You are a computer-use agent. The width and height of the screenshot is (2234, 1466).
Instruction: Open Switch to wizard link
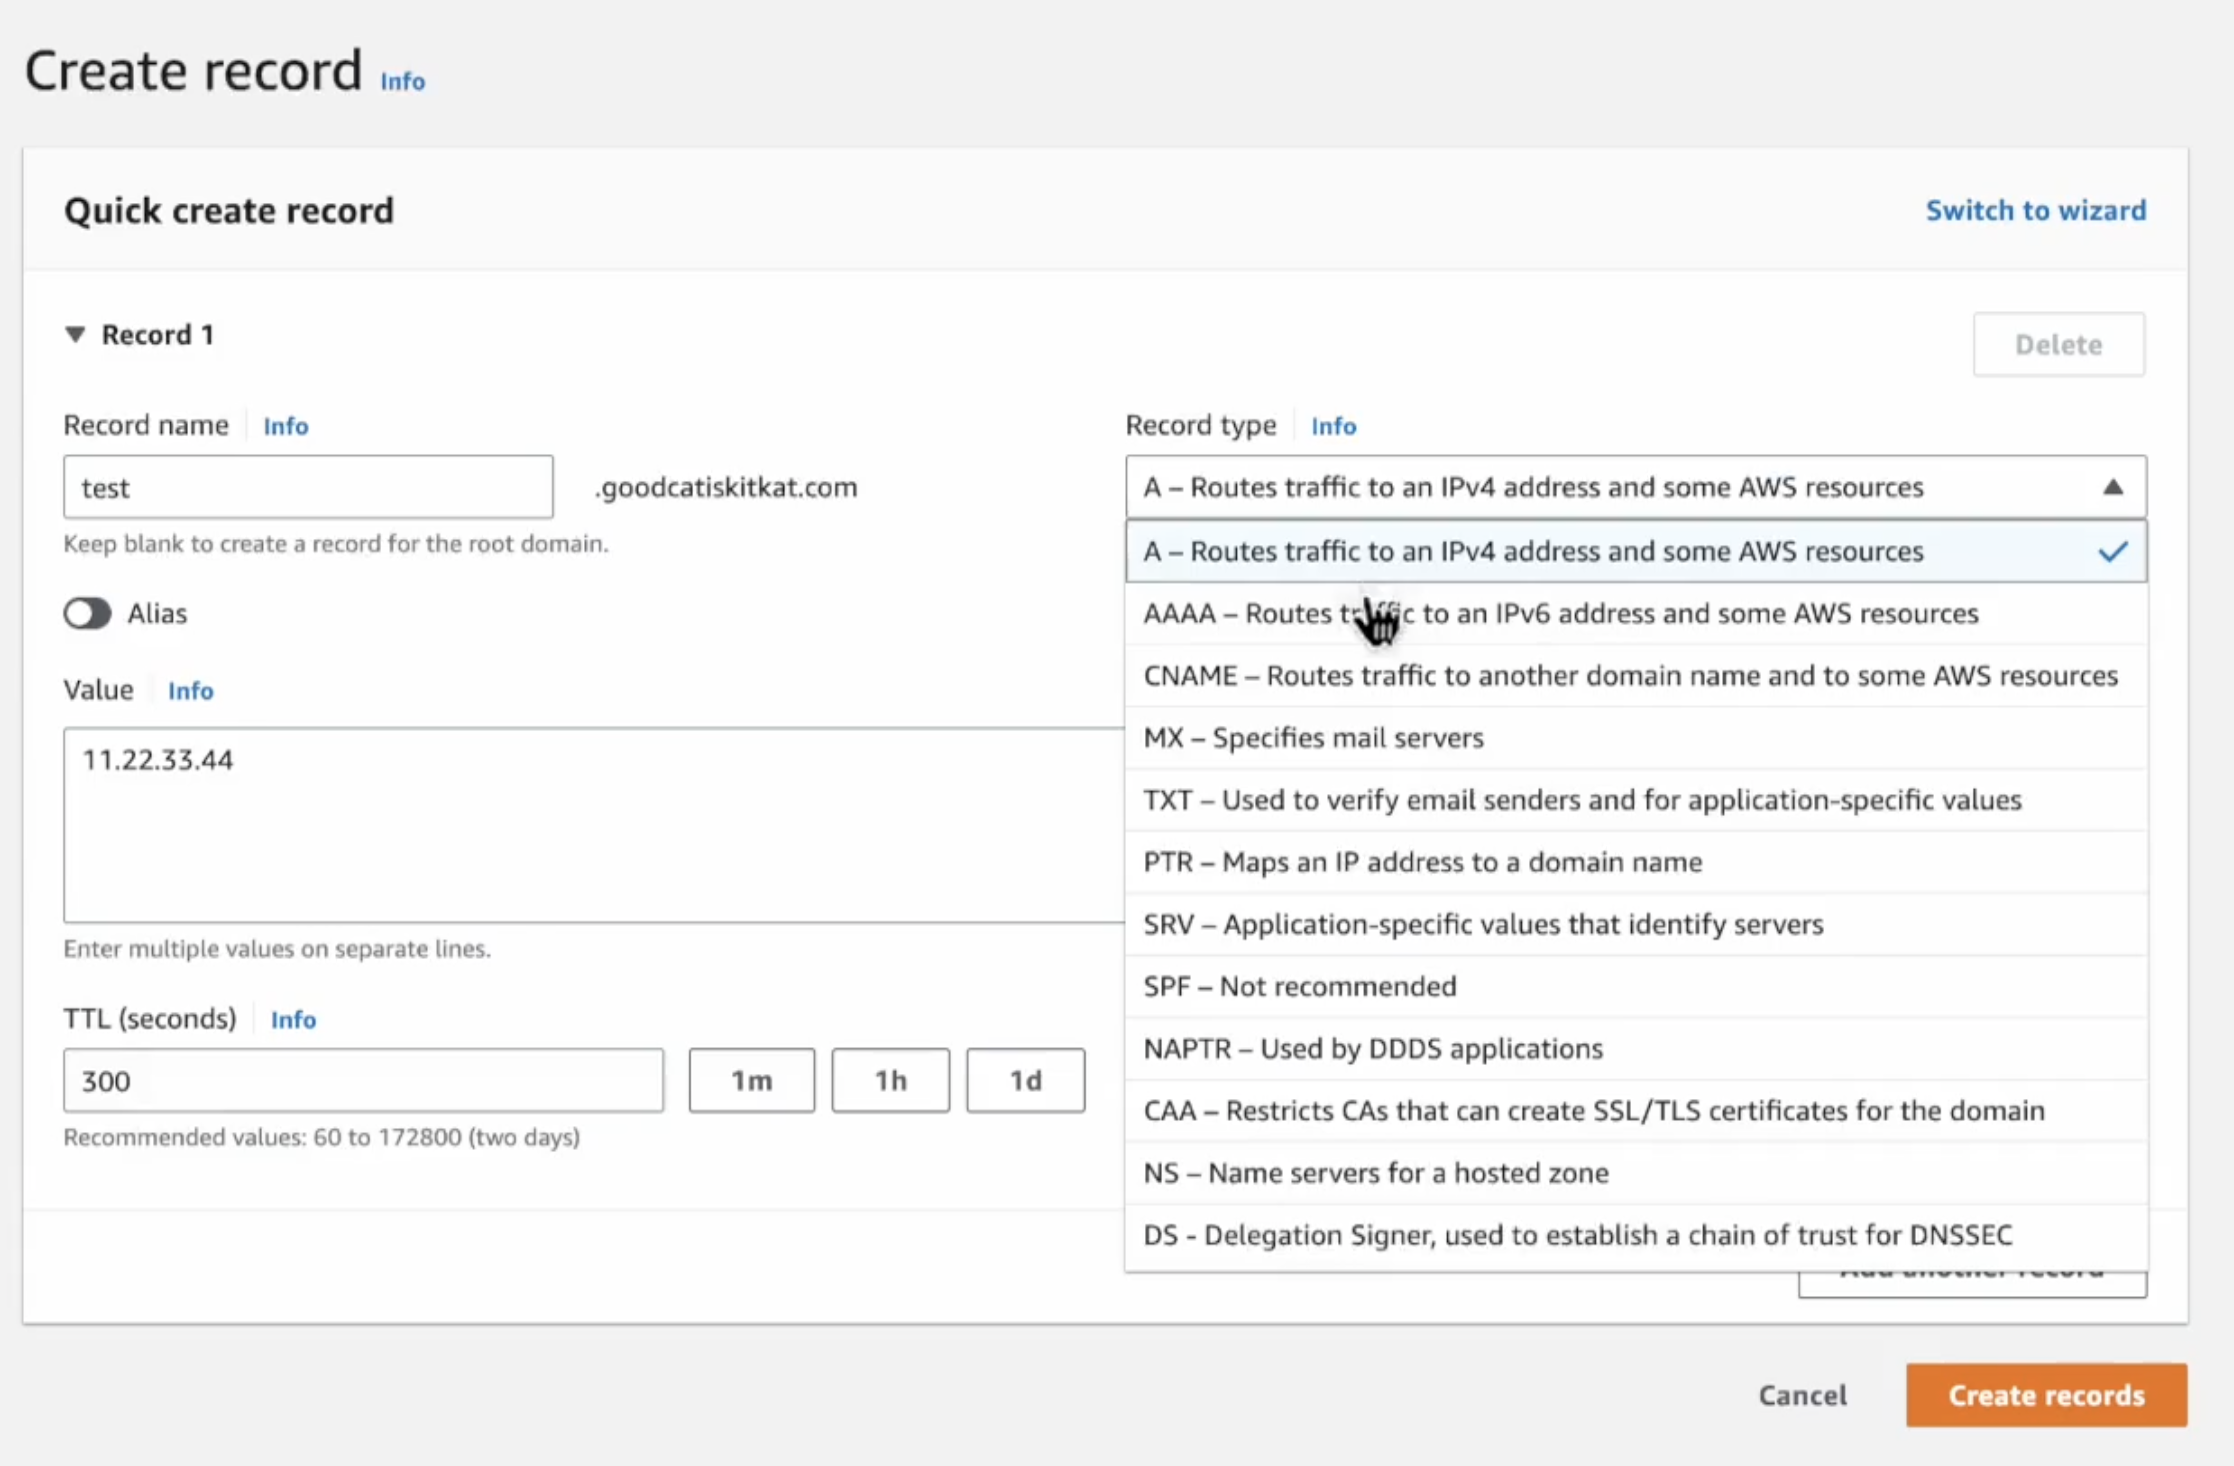(x=2035, y=210)
